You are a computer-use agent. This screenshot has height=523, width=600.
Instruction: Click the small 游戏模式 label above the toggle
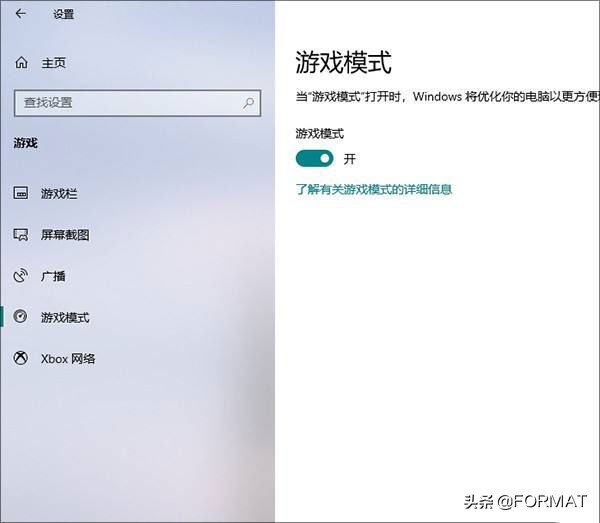pyautogui.click(x=320, y=134)
